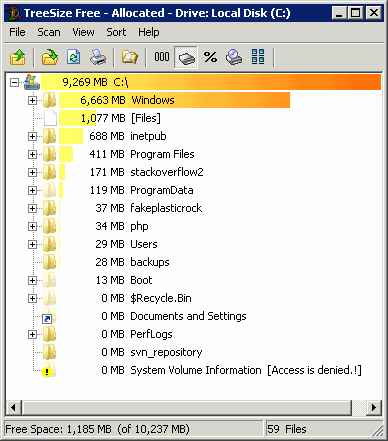Maximize the TreeSize Free window
The image size is (388, 441).
[x=356, y=13]
